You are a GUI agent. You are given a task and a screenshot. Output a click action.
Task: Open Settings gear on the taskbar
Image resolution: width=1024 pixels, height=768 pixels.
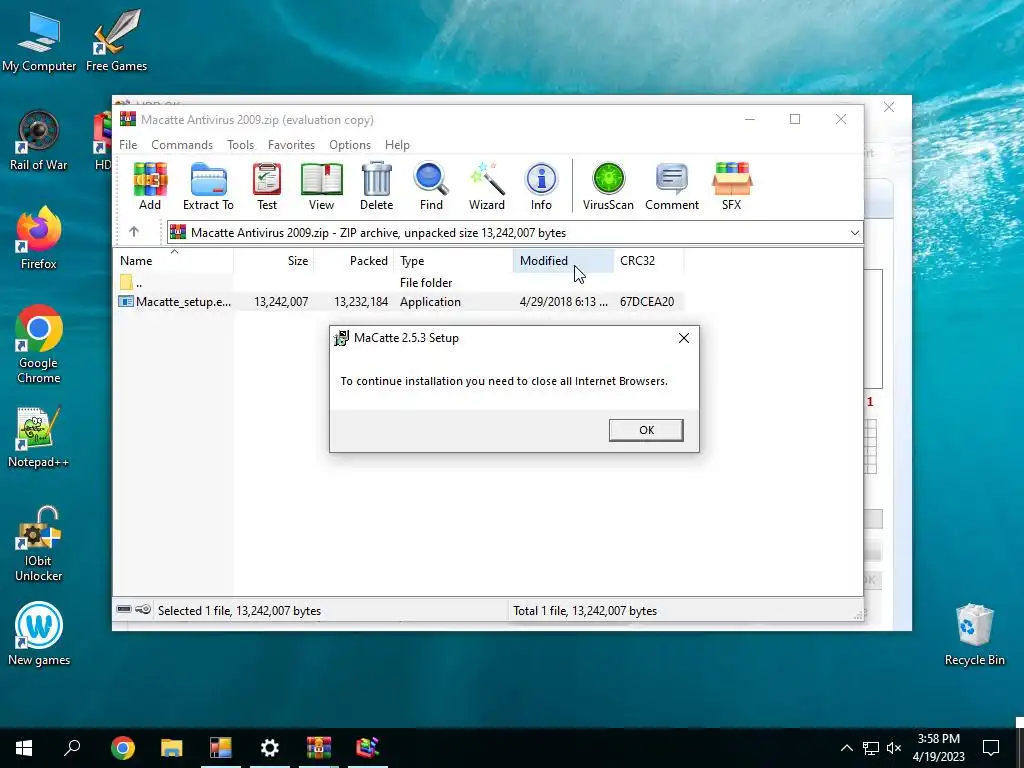point(270,748)
